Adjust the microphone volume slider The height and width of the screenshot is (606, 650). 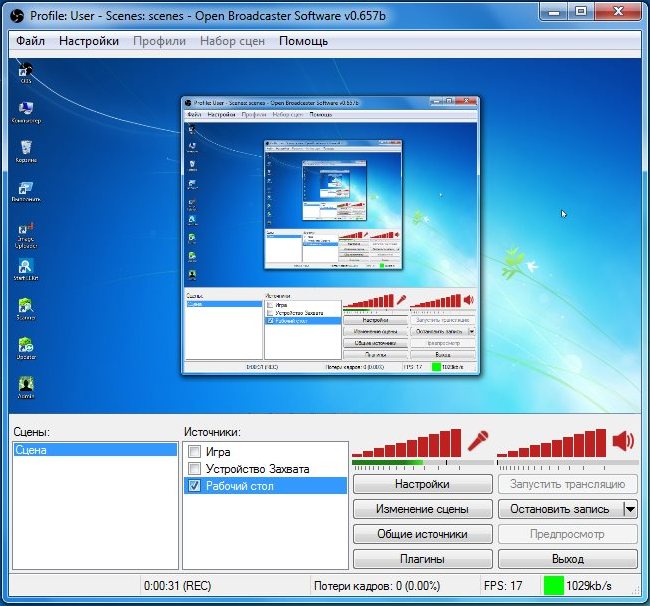click(422, 463)
